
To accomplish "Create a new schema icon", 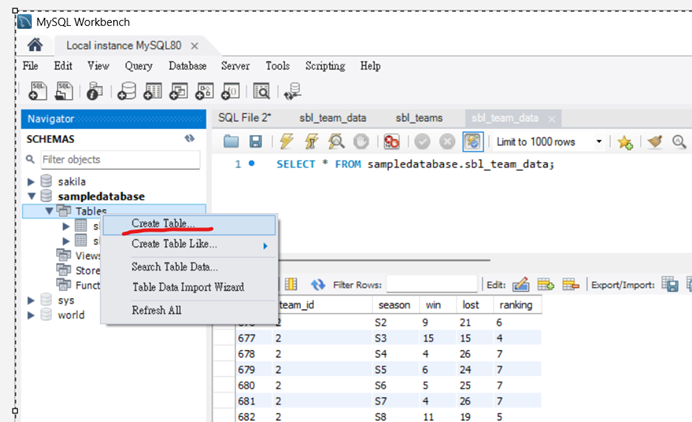I will tap(127, 91).
